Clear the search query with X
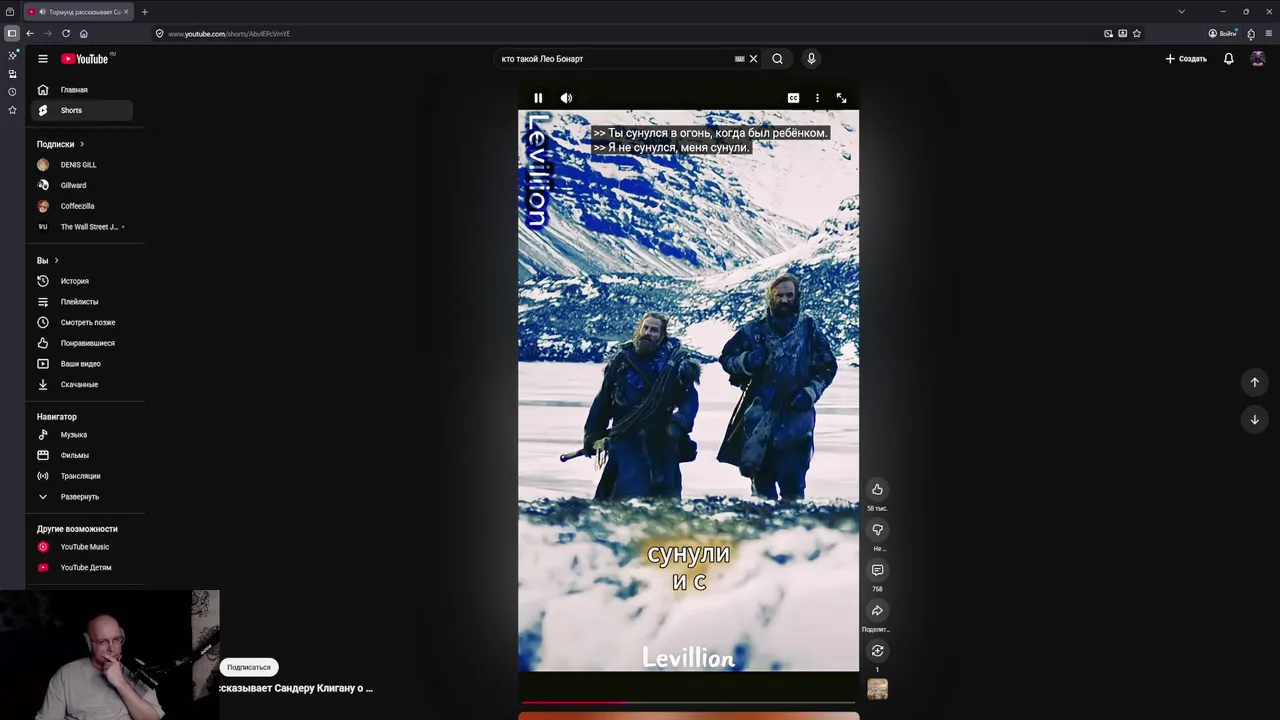The height and width of the screenshot is (720, 1280). click(x=754, y=59)
